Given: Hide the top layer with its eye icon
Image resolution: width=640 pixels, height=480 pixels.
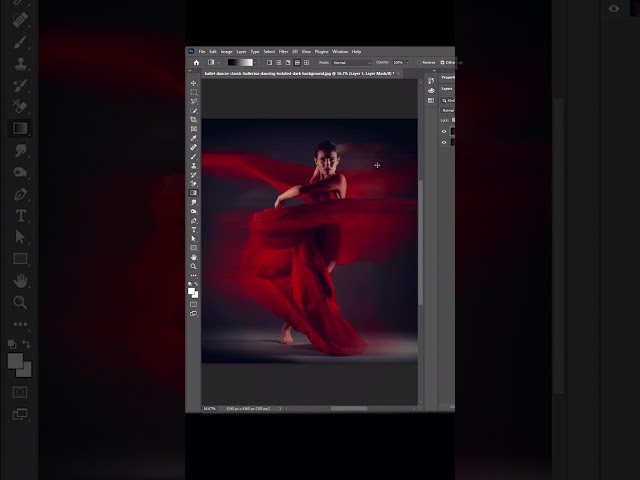Looking at the screenshot, I should pos(444,131).
